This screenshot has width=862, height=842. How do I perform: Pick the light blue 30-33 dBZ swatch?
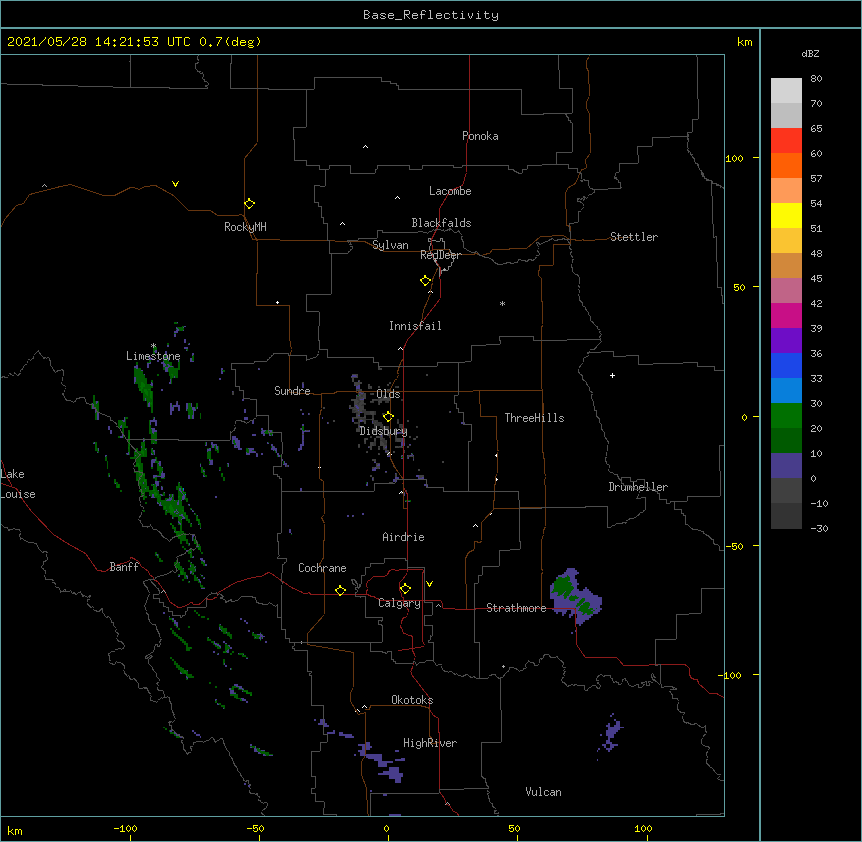pyautogui.click(x=786, y=391)
